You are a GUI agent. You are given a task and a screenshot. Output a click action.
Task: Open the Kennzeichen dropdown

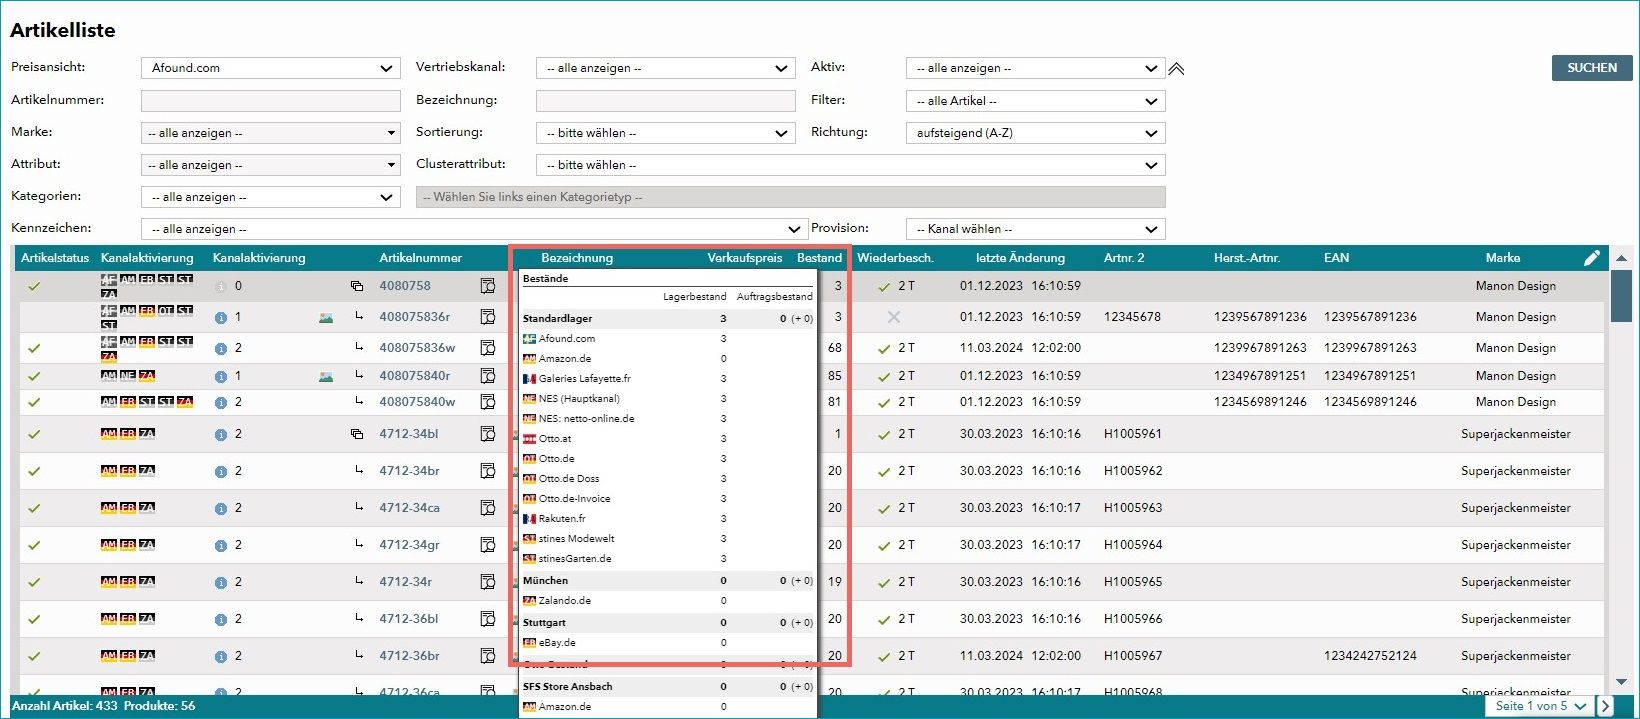473,229
